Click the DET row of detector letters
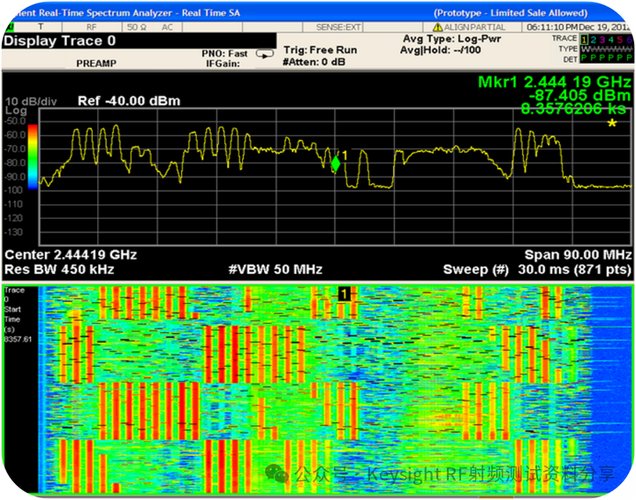 tap(606, 59)
